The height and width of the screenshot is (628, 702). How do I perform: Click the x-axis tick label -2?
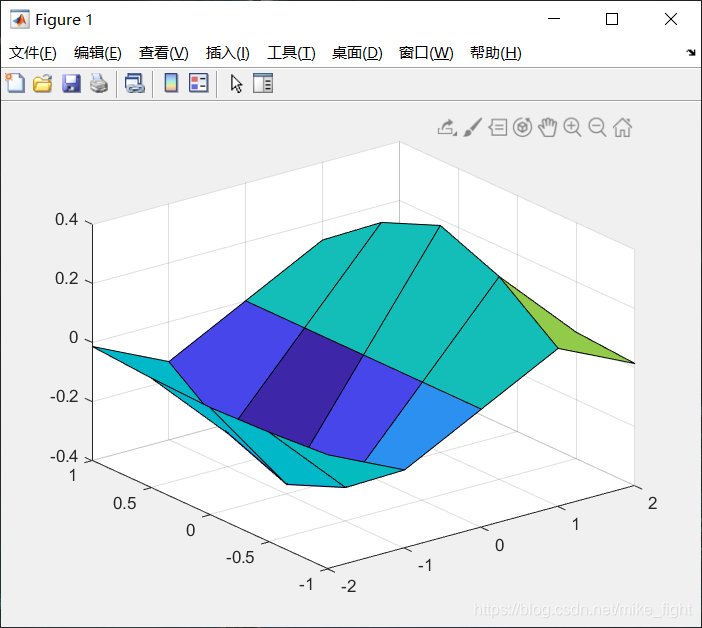349,586
